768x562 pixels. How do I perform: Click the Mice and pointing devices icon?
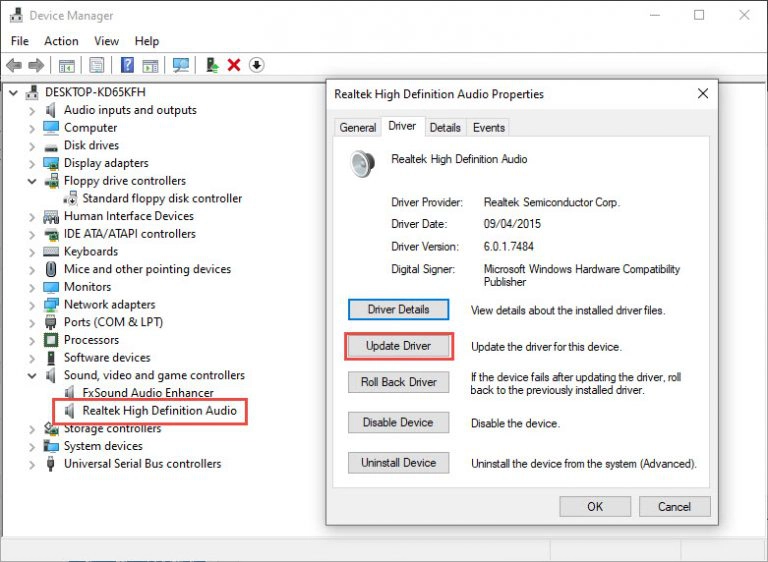(51, 269)
